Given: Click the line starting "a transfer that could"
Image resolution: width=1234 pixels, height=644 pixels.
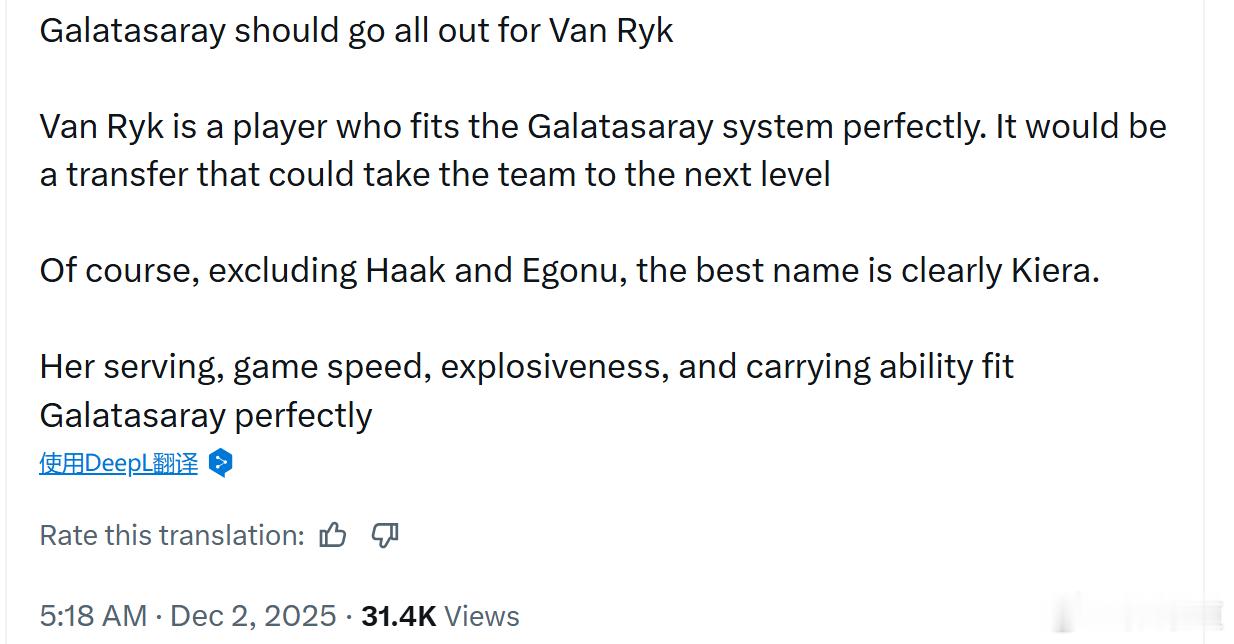Looking at the screenshot, I should (435, 175).
